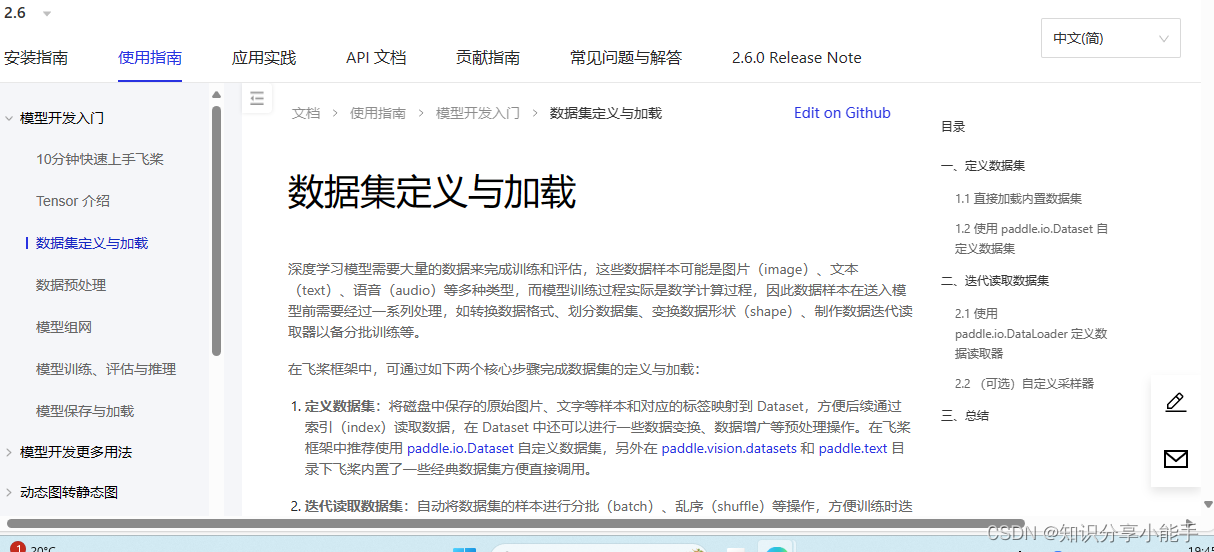
Task: Jump to 1.1 直接加载内置数据集
Action: pos(1018,199)
